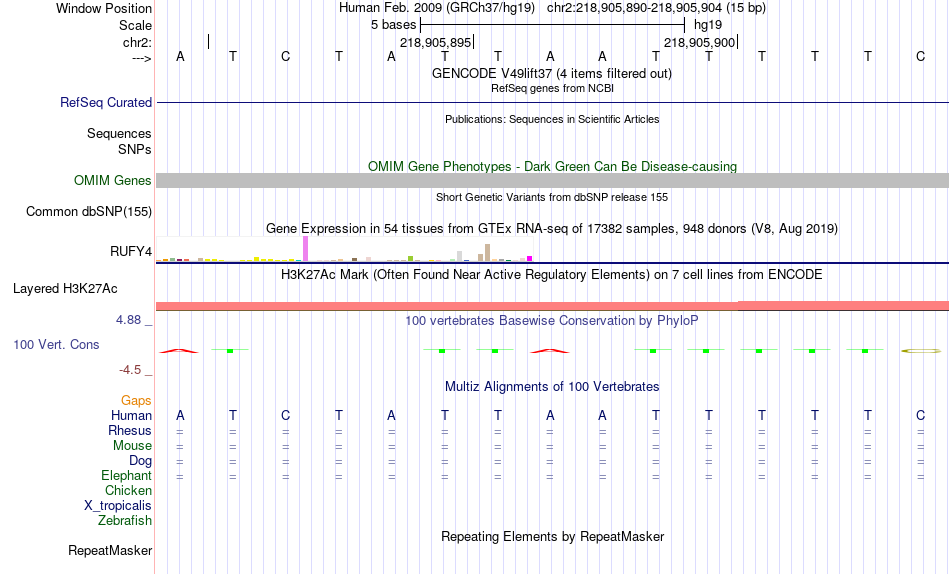Click the SNPs track label
This screenshot has height=574, width=950.
point(135,149)
